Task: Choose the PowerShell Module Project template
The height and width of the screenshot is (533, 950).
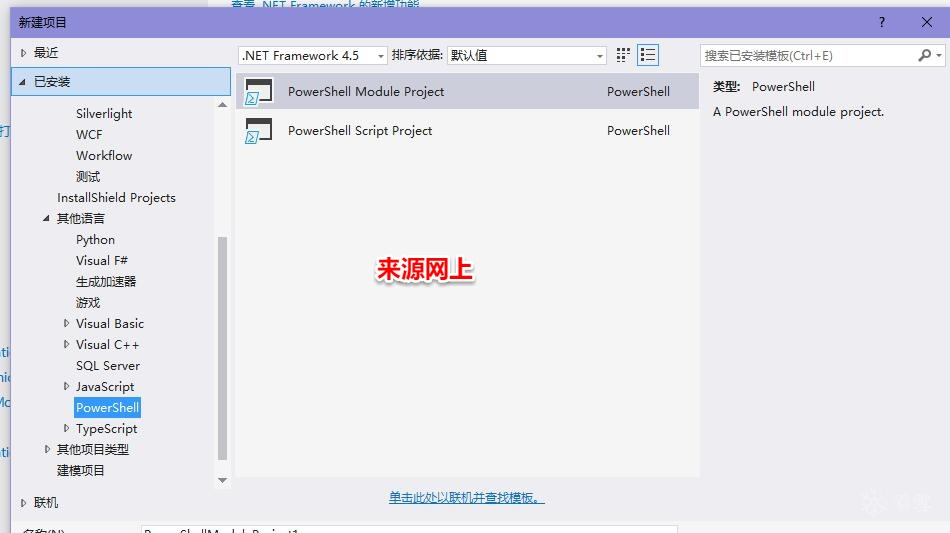Action: click(x=467, y=91)
